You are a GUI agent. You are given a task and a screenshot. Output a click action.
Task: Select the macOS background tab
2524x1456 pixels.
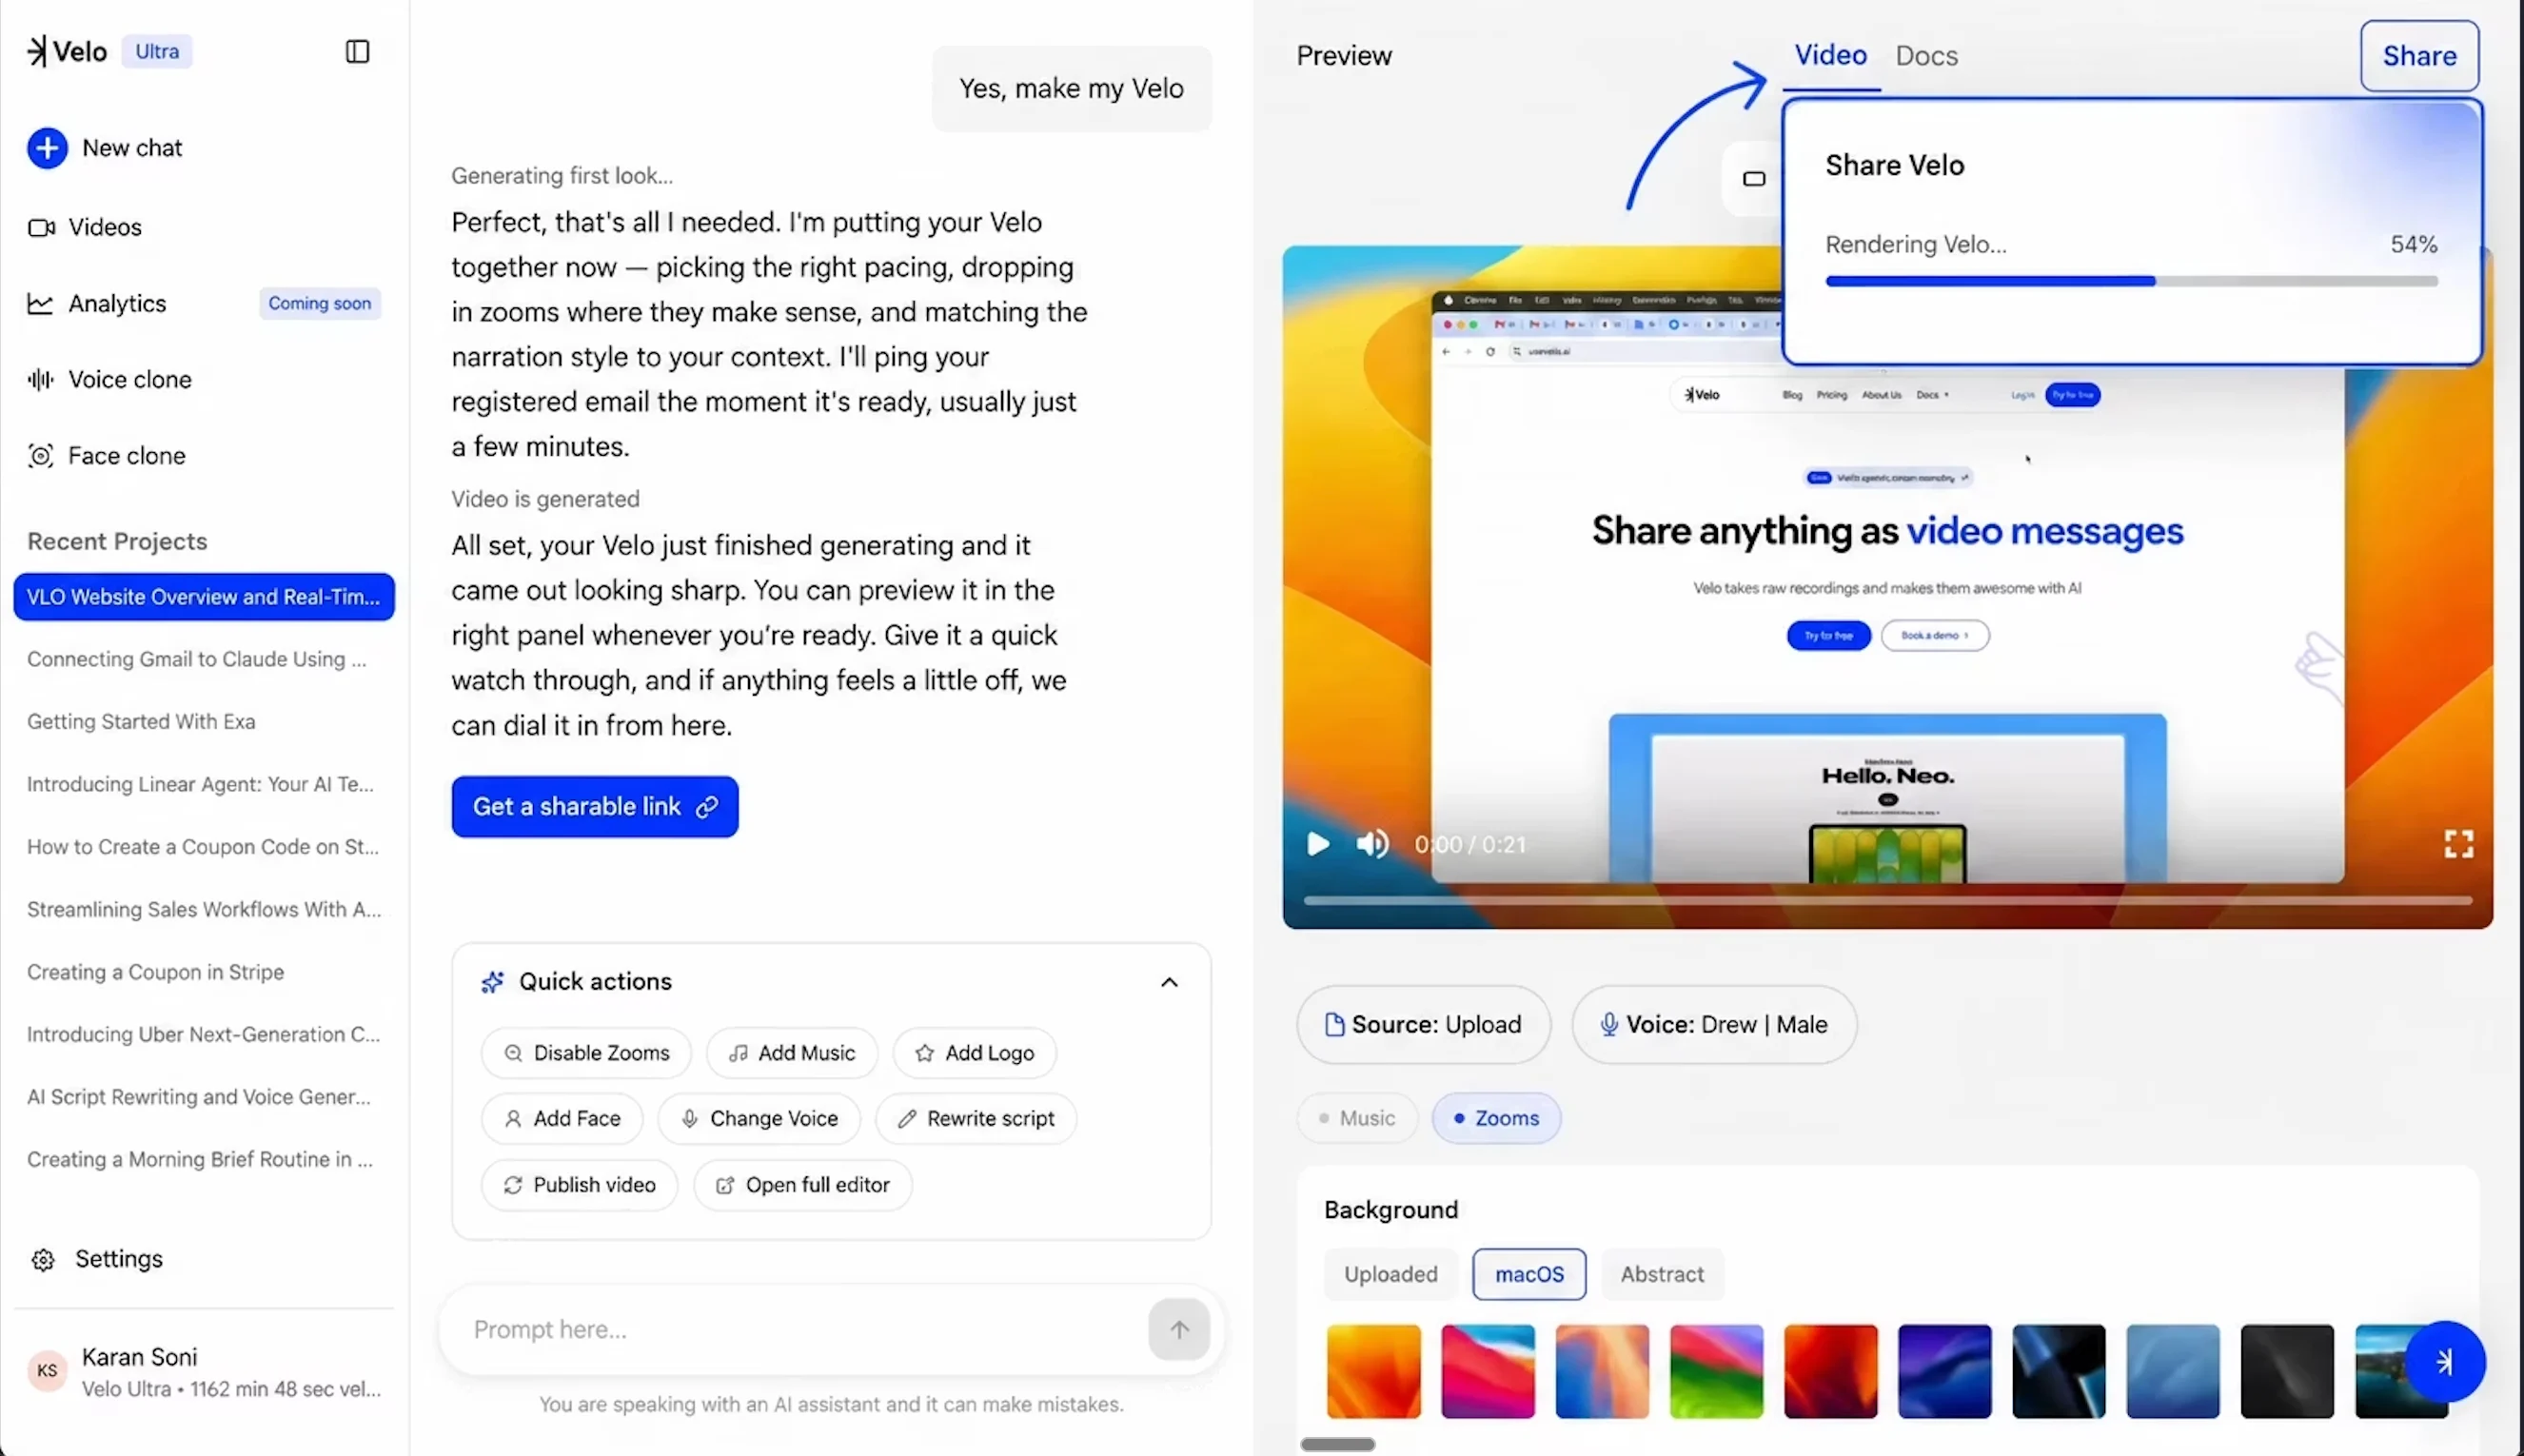click(x=1529, y=1274)
